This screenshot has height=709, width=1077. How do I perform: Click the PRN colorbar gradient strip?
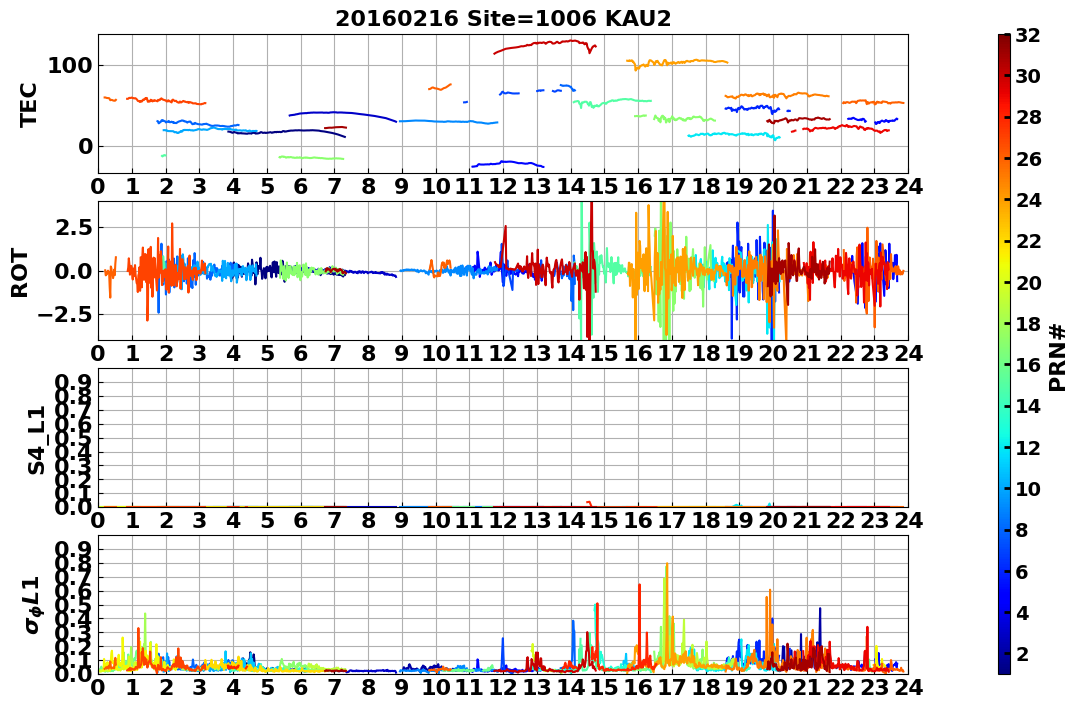(x=1004, y=354)
